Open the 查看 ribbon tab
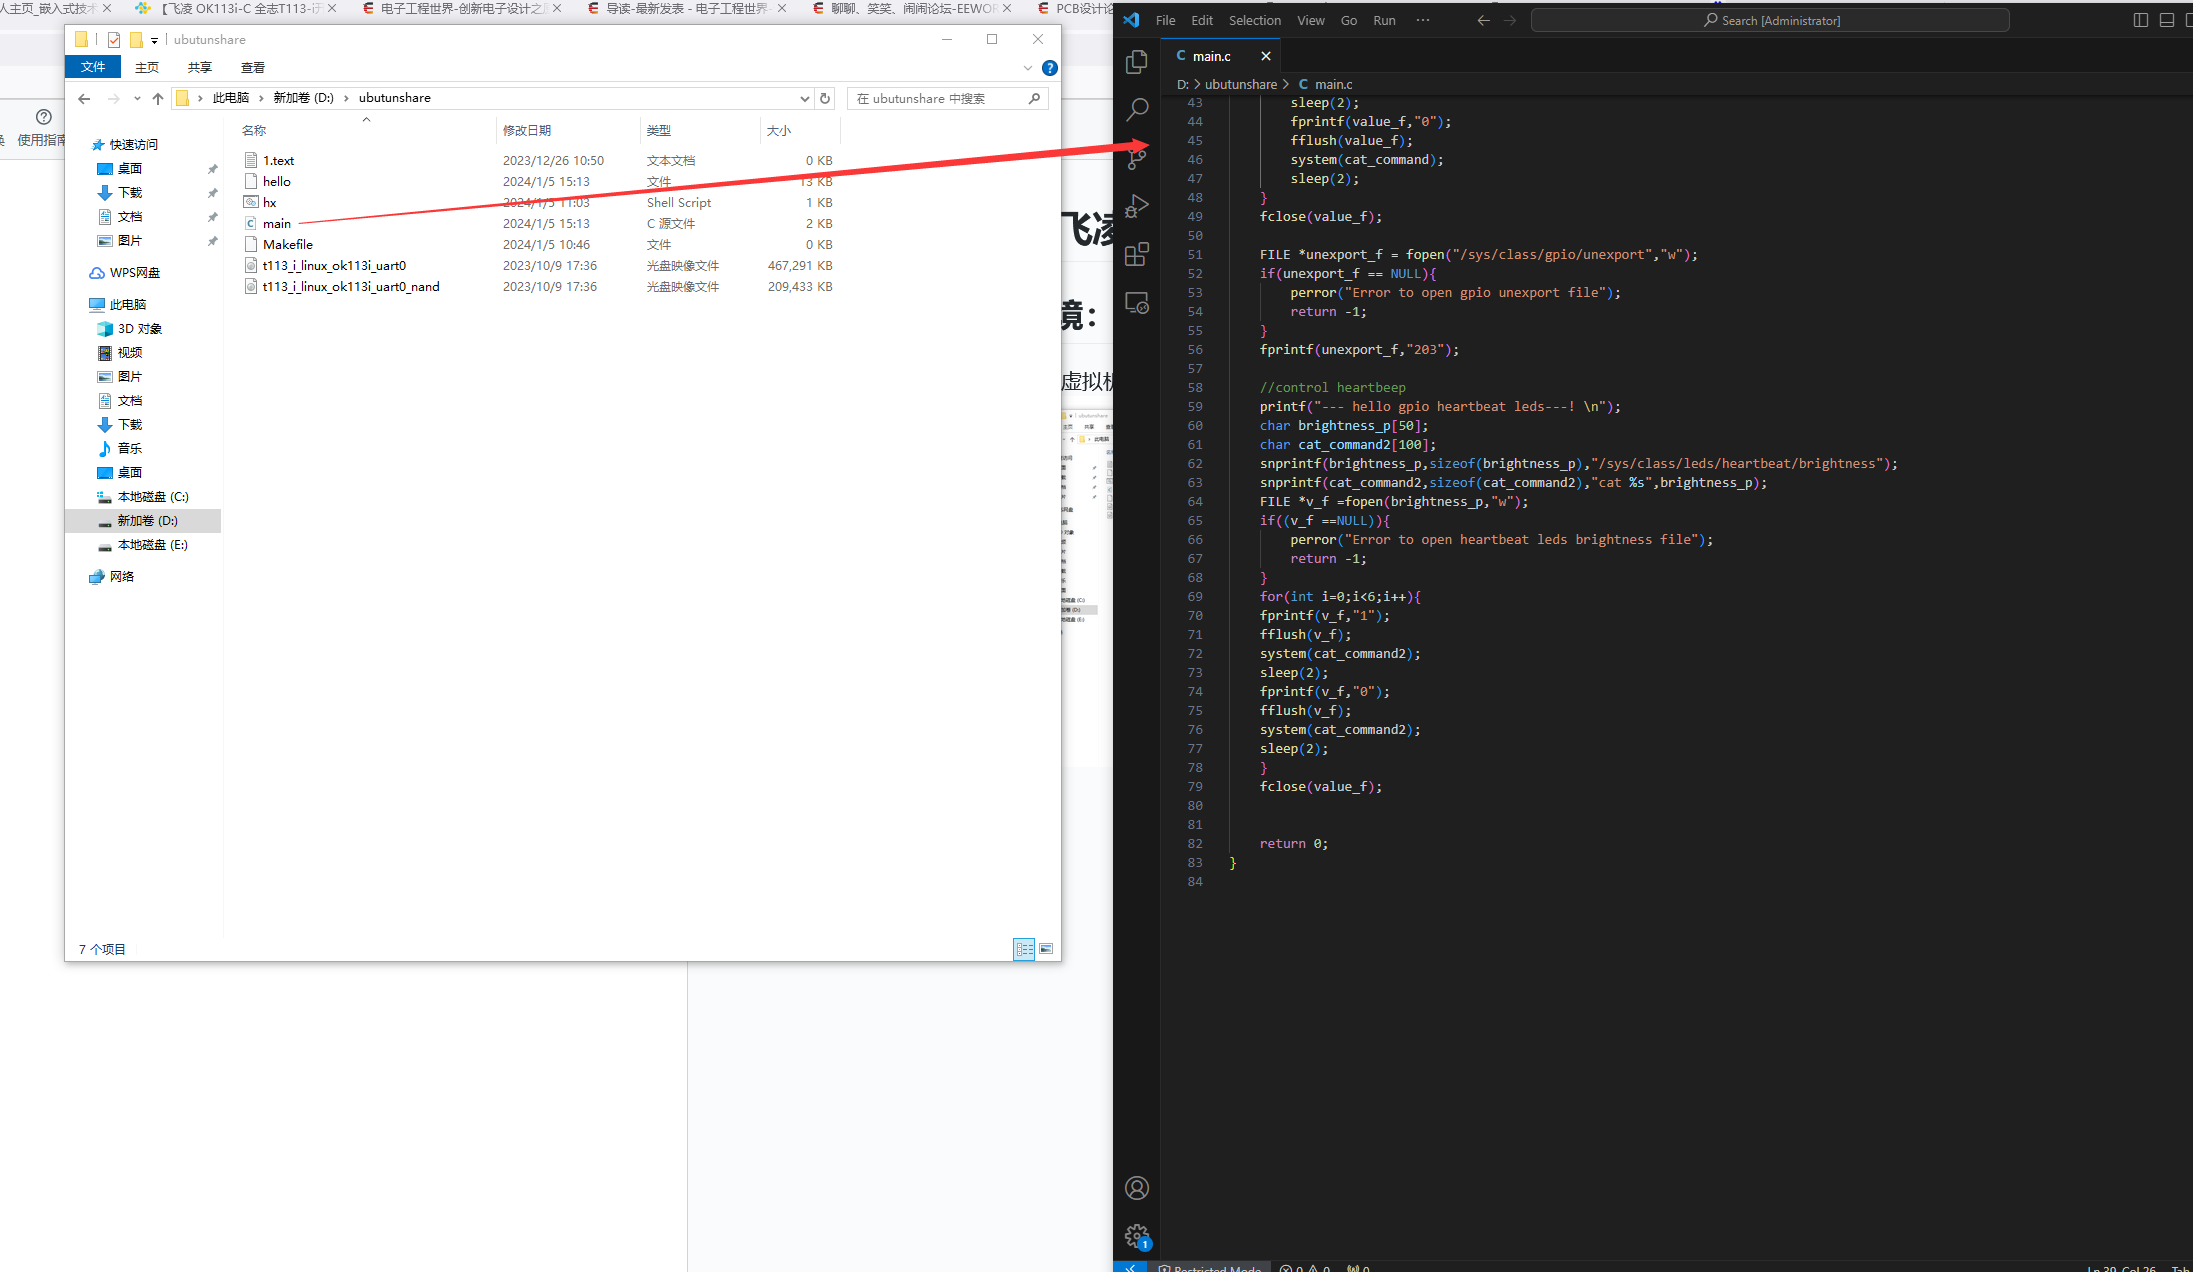 point(253,67)
